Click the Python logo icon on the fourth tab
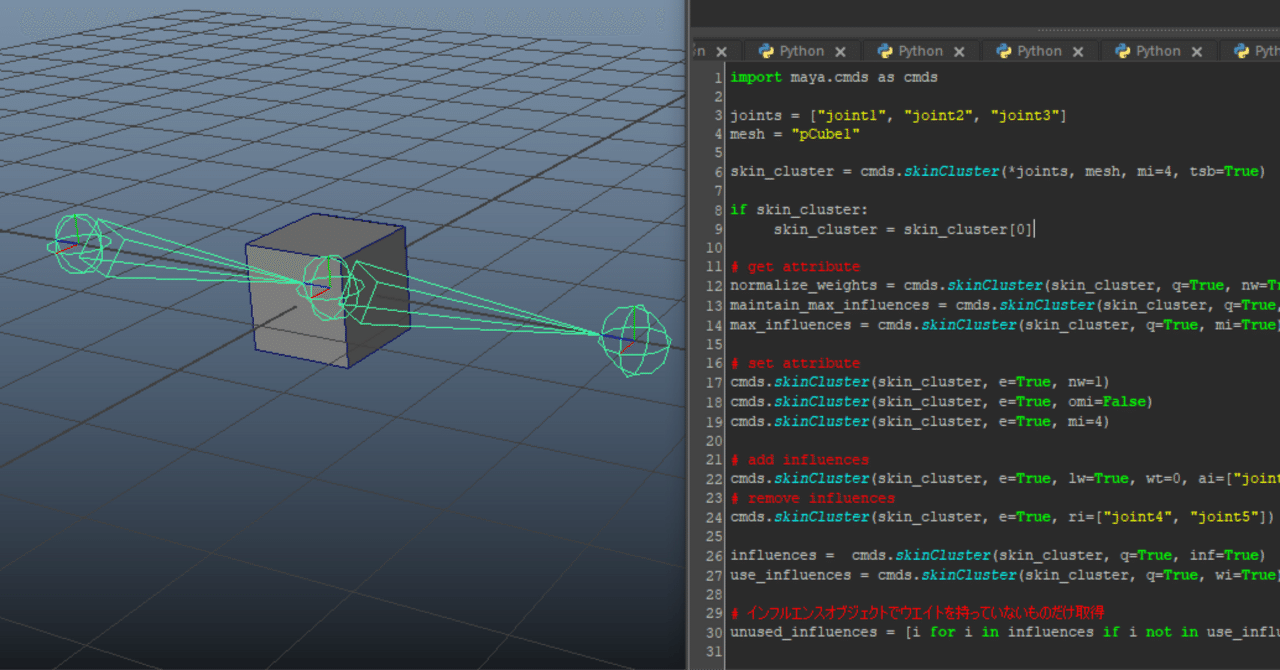This screenshot has width=1280, height=670. click(x=1003, y=50)
